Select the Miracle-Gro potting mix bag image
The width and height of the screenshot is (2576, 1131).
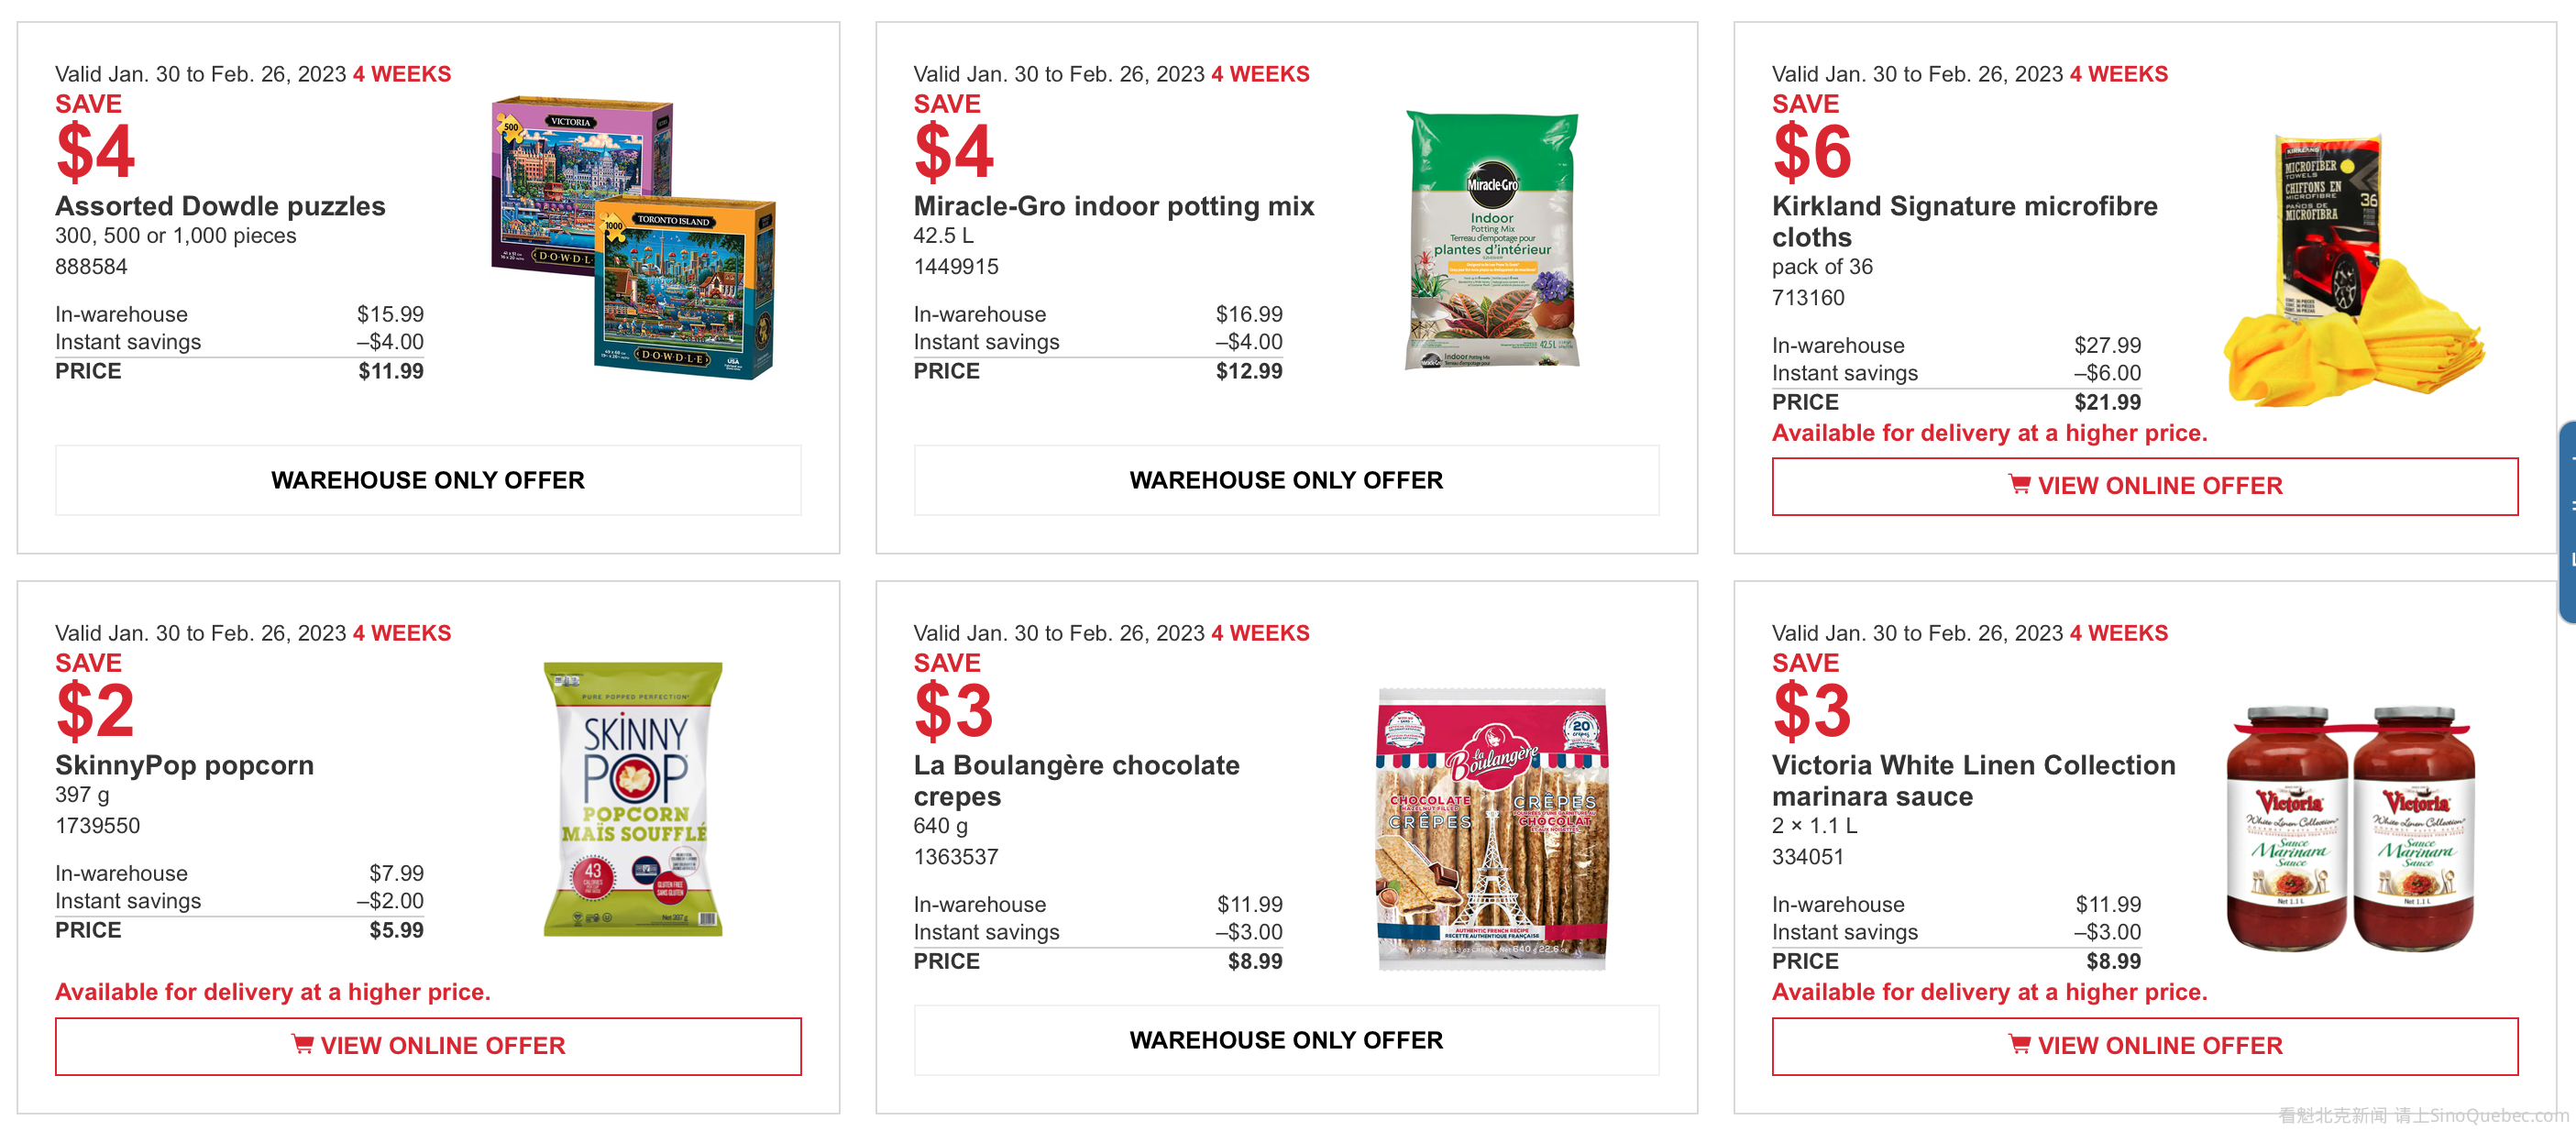click(1491, 240)
